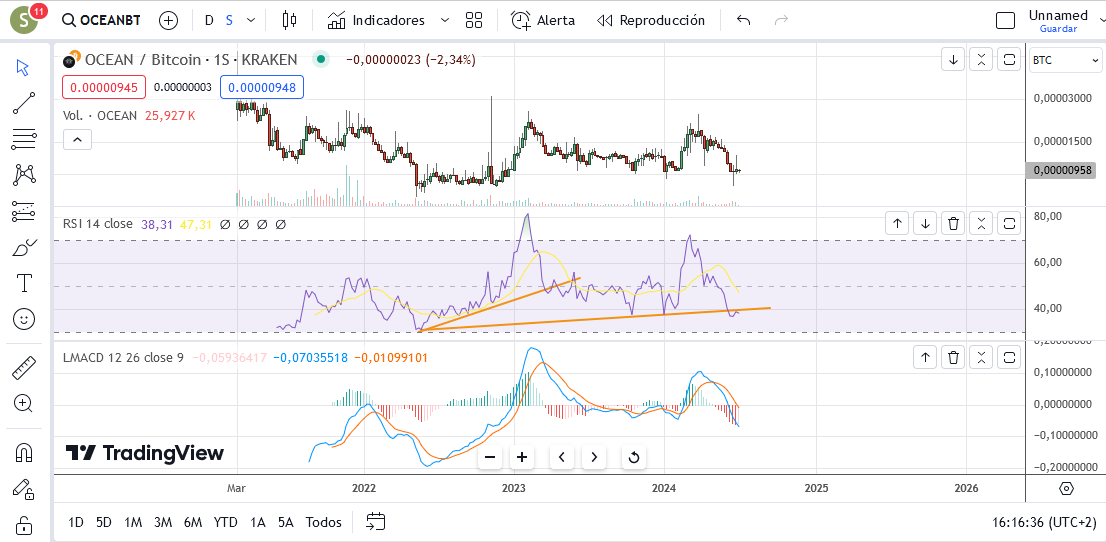Select the cursor arrow tool
The image size is (1106, 542).
click(x=23, y=68)
